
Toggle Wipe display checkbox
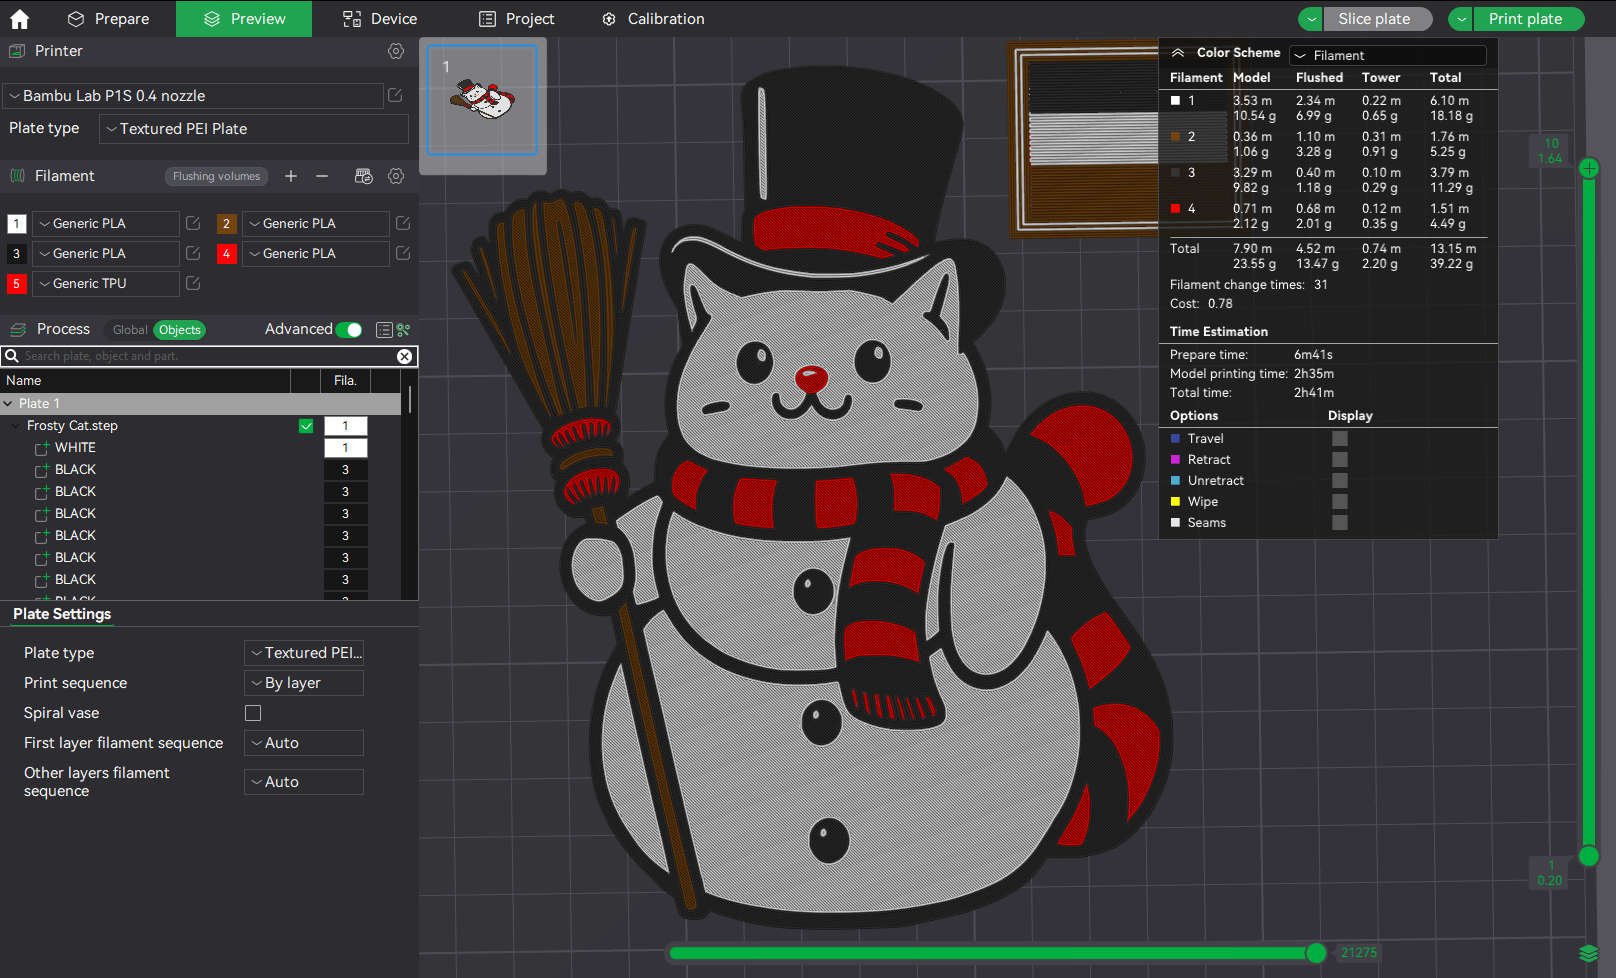(x=1340, y=501)
